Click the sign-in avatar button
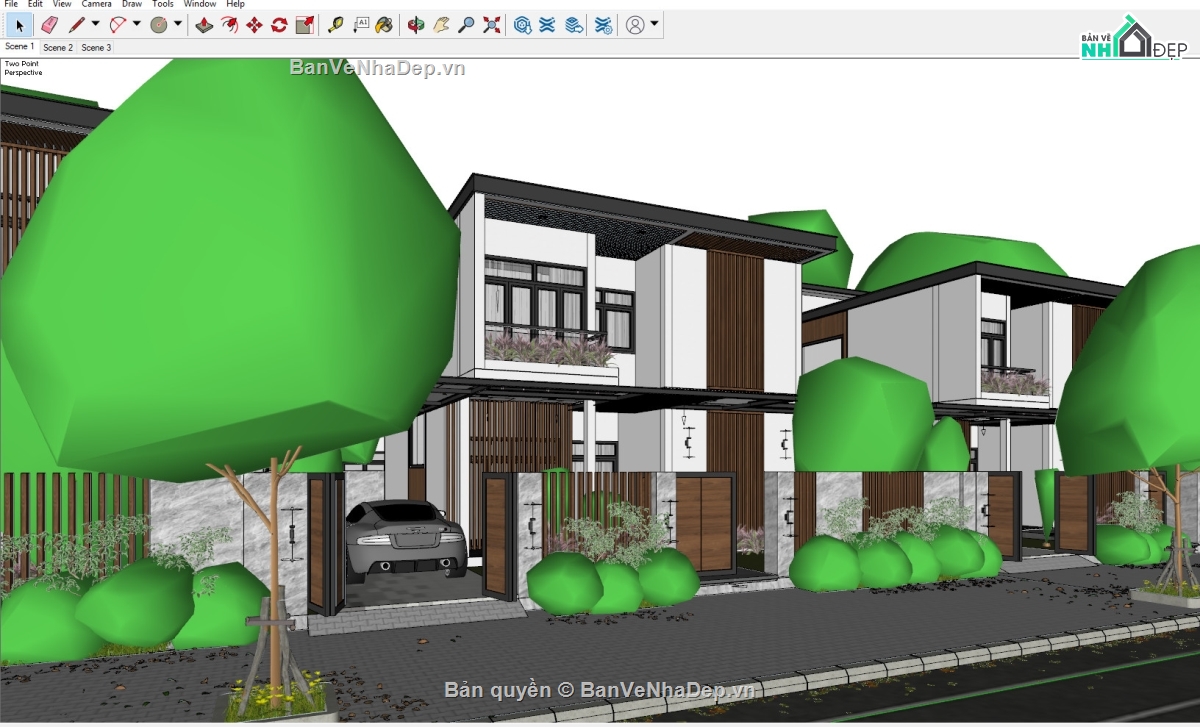1200x727 pixels. click(x=635, y=26)
